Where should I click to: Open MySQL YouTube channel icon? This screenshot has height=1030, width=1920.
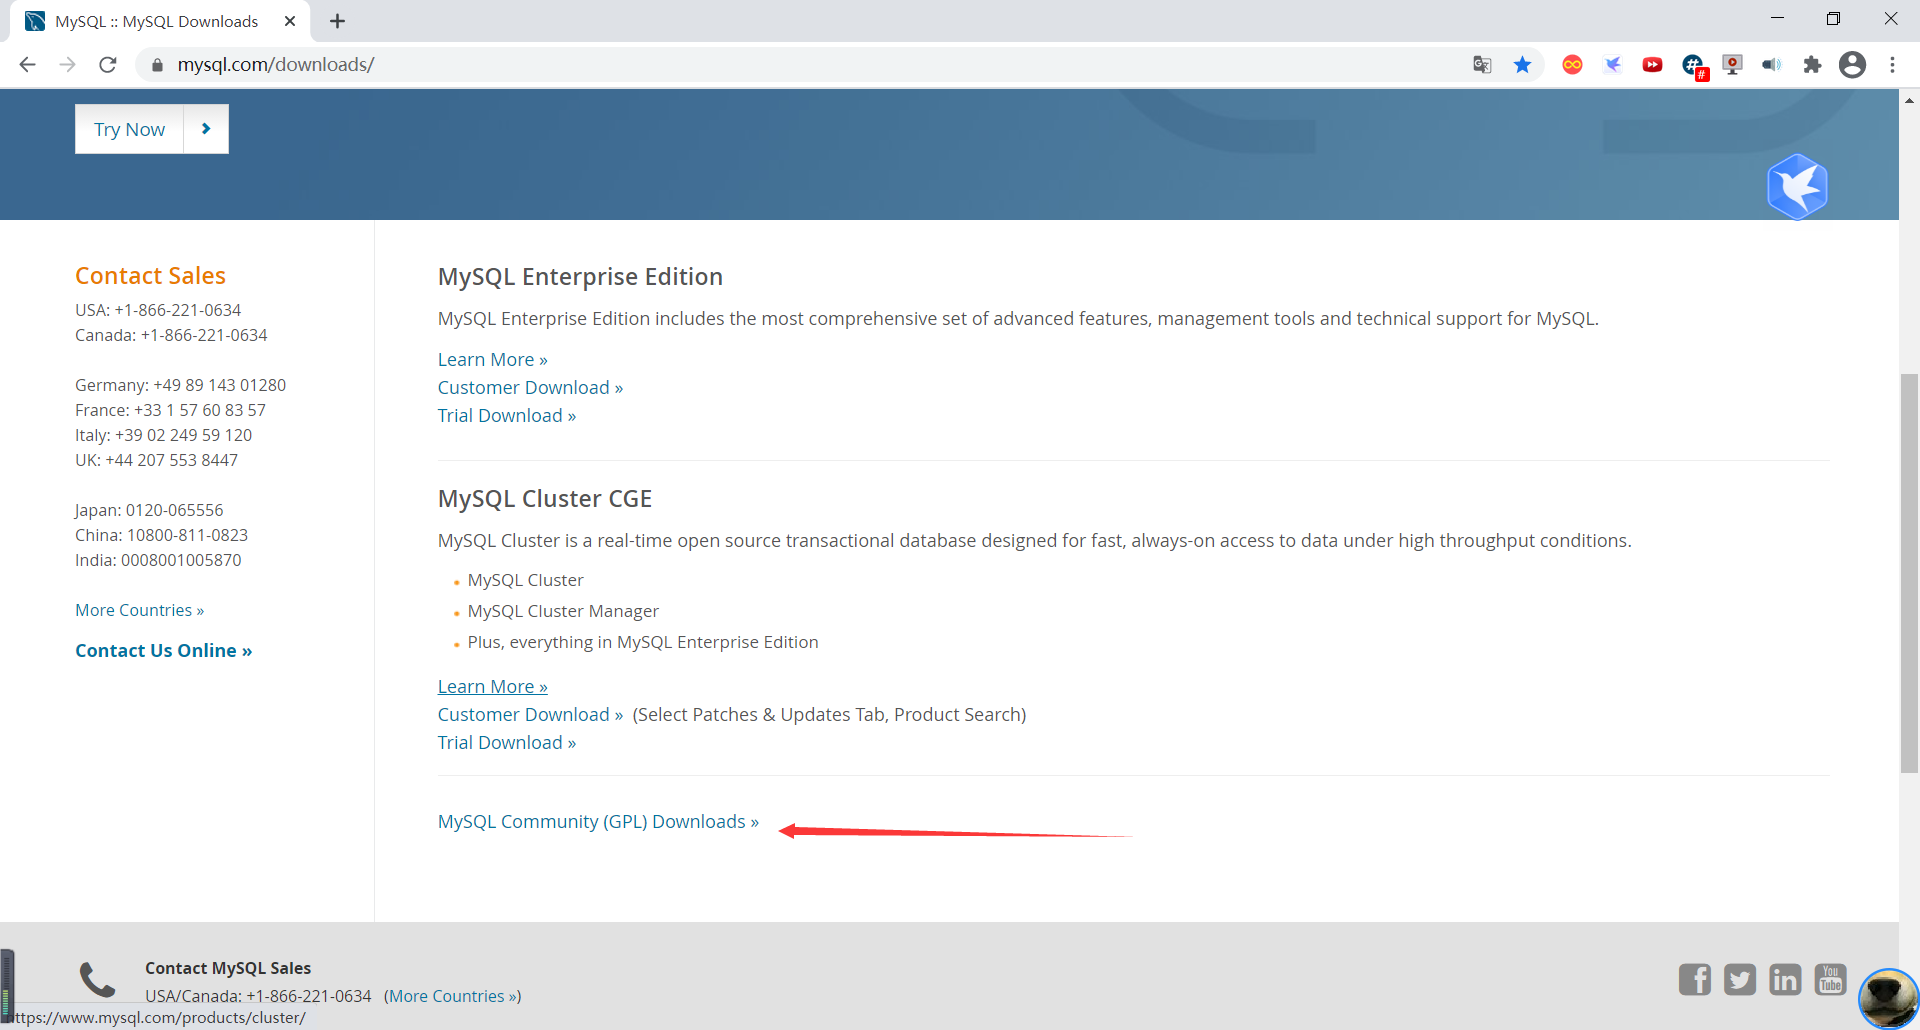coord(1831,980)
